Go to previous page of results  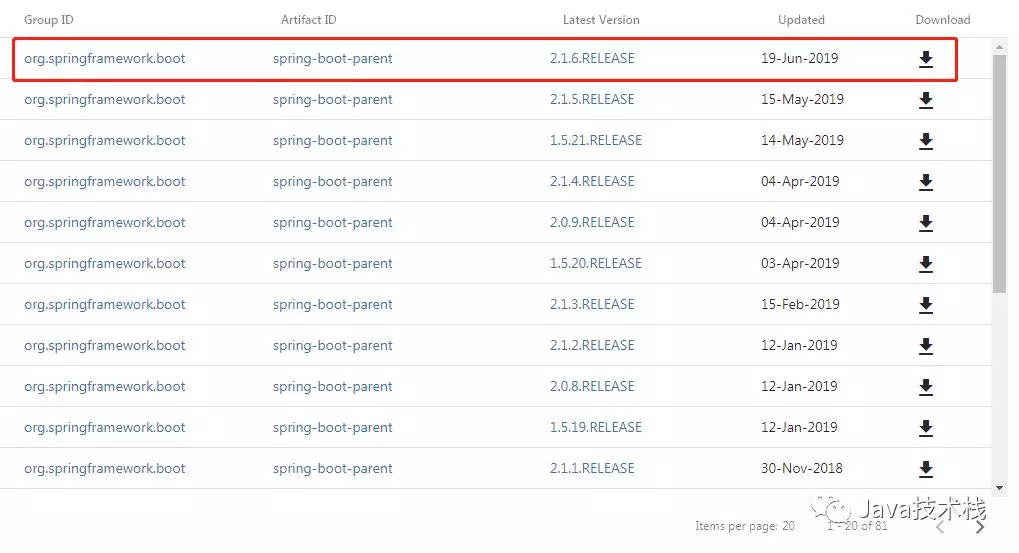click(940, 527)
